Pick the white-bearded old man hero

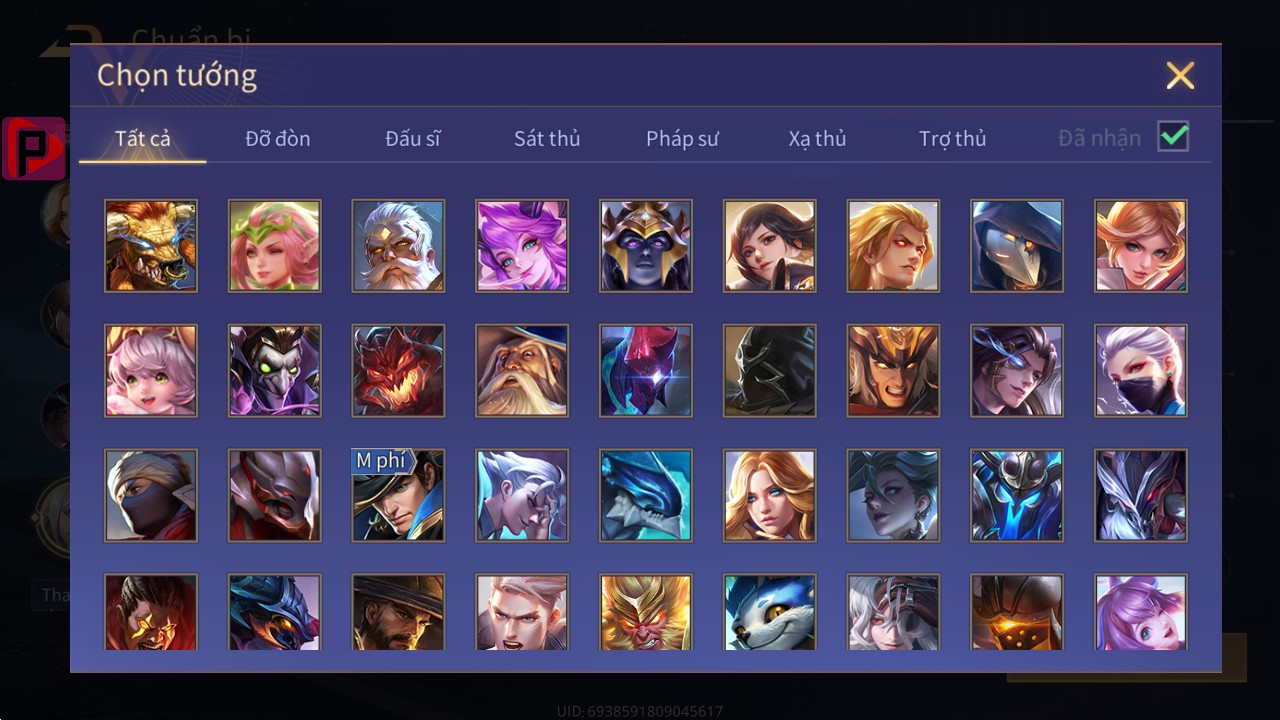tap(398, 246)
